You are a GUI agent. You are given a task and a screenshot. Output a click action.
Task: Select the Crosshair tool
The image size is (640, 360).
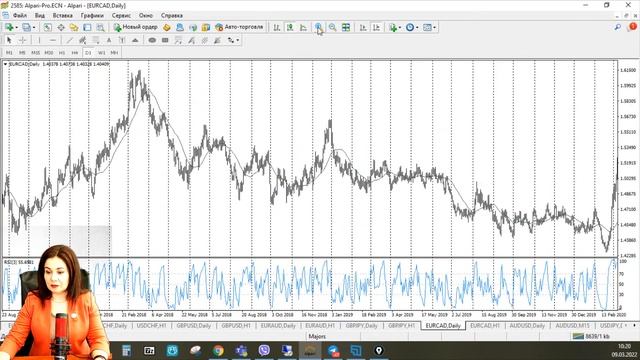click(x=22, y=40)
